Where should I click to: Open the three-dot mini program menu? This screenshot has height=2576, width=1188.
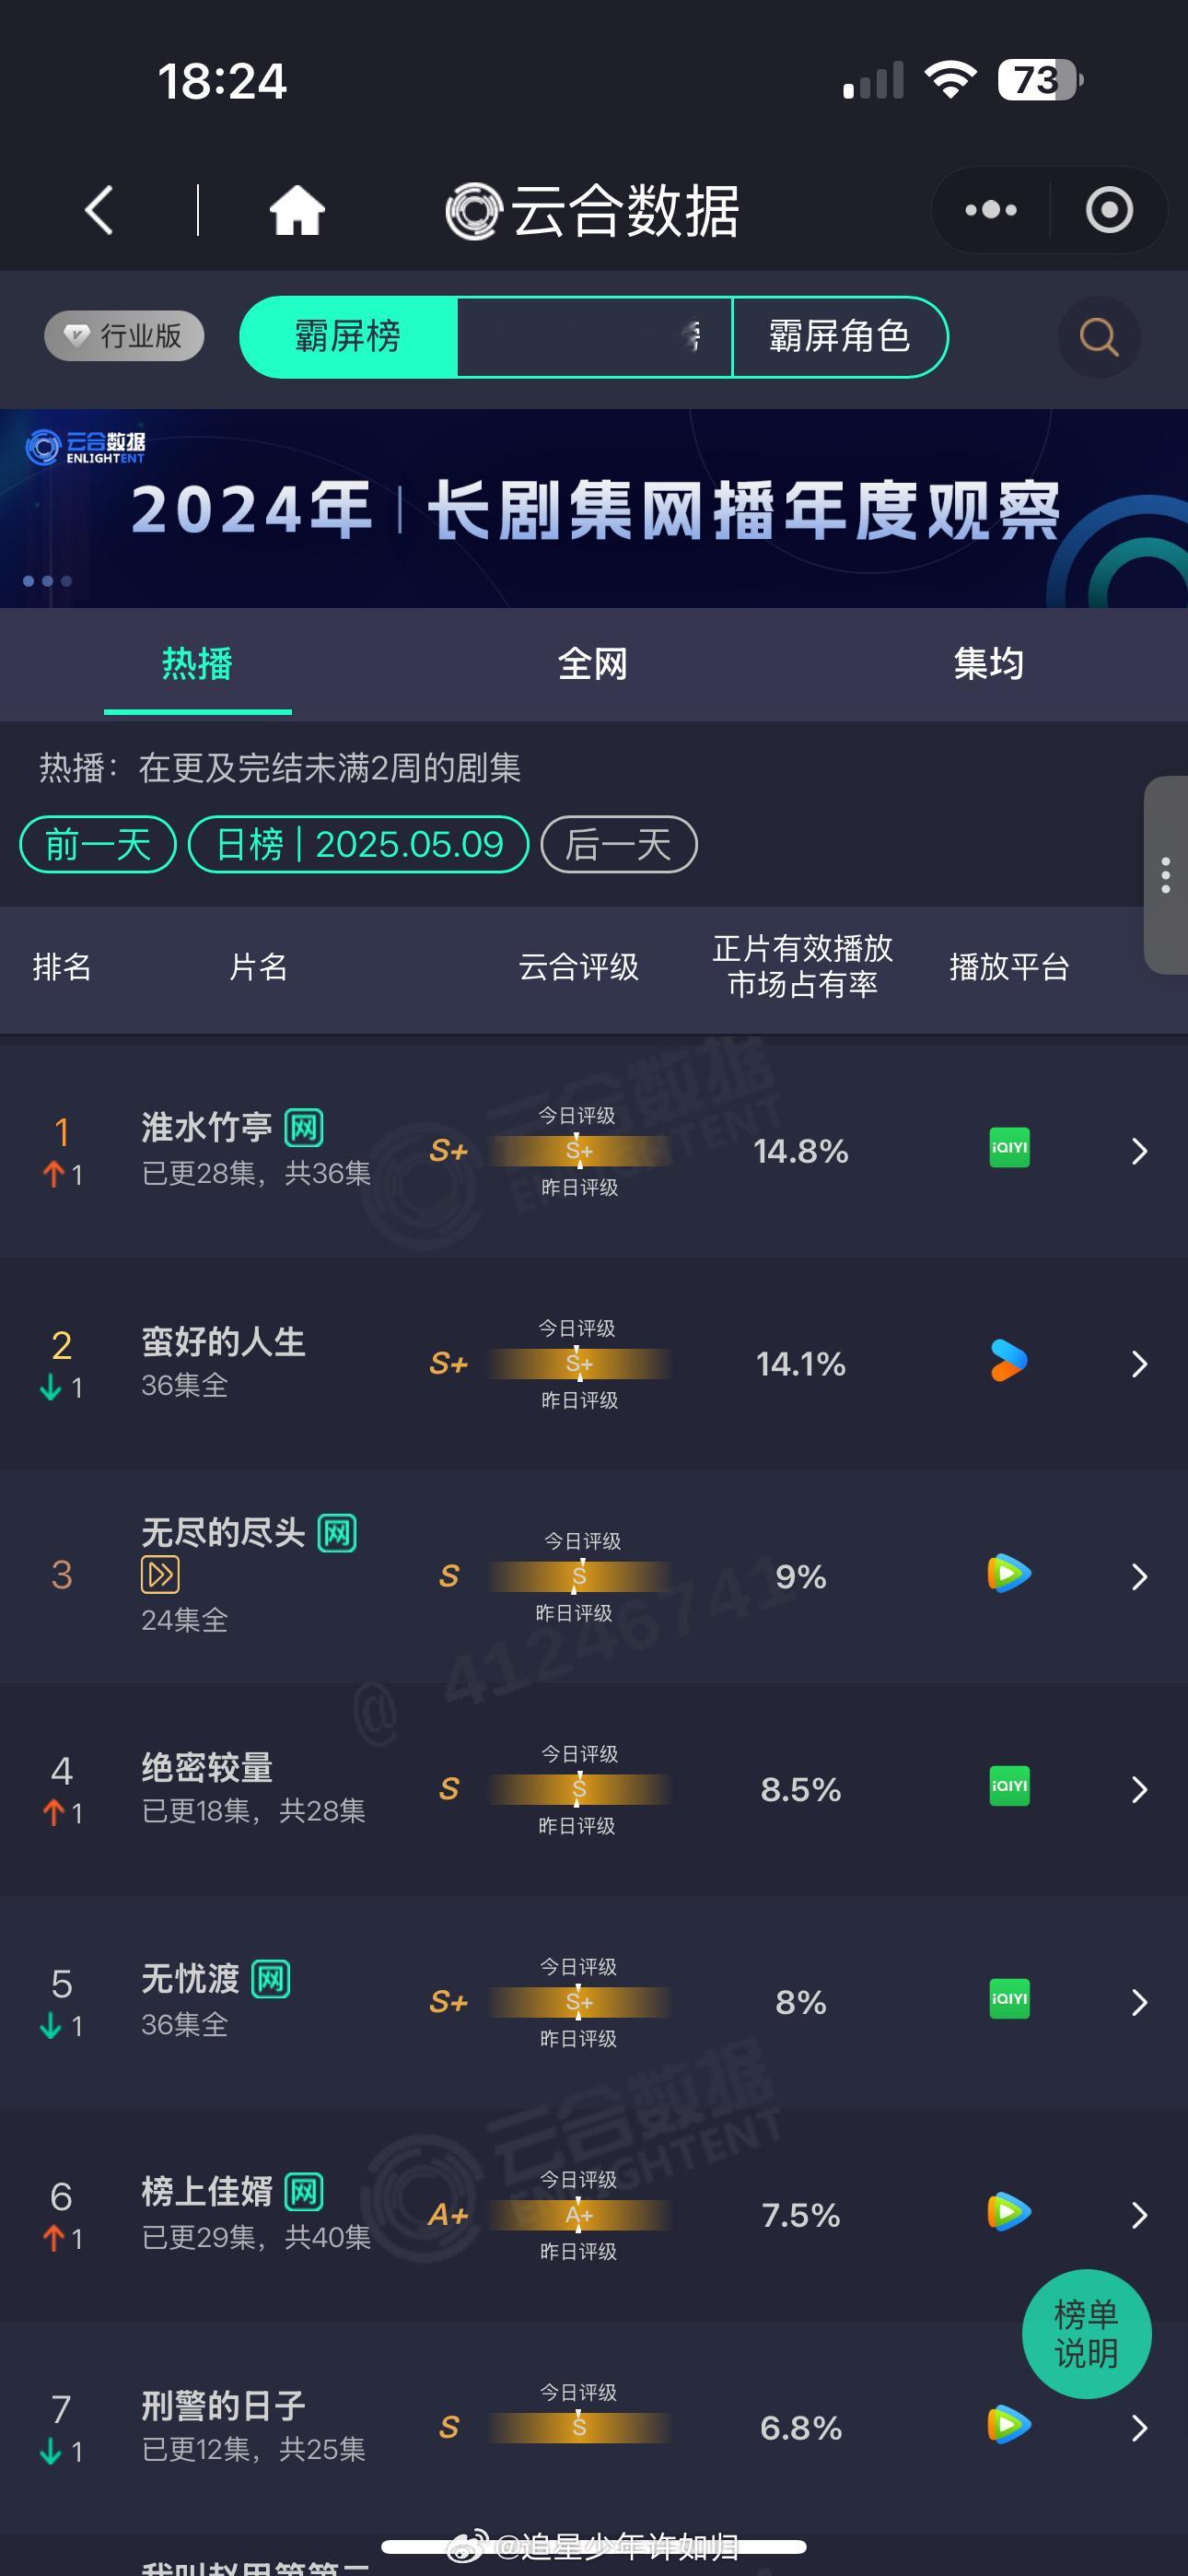coord(990,210)
